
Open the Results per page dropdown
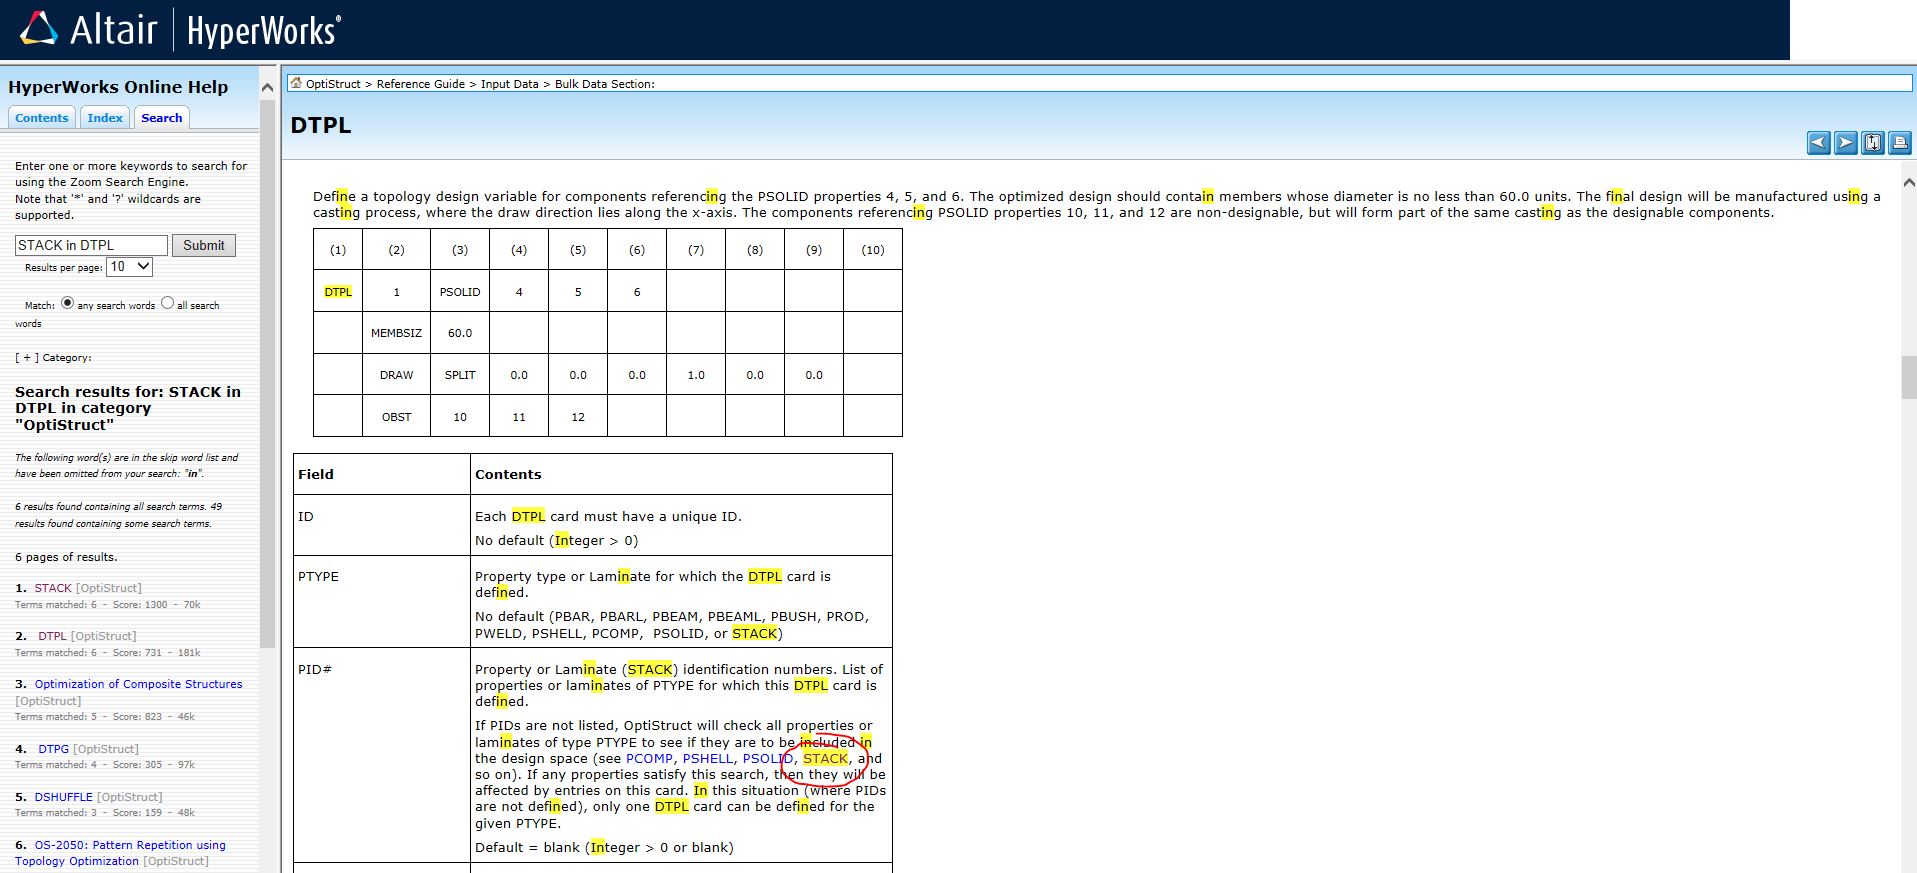pos(129,267)
